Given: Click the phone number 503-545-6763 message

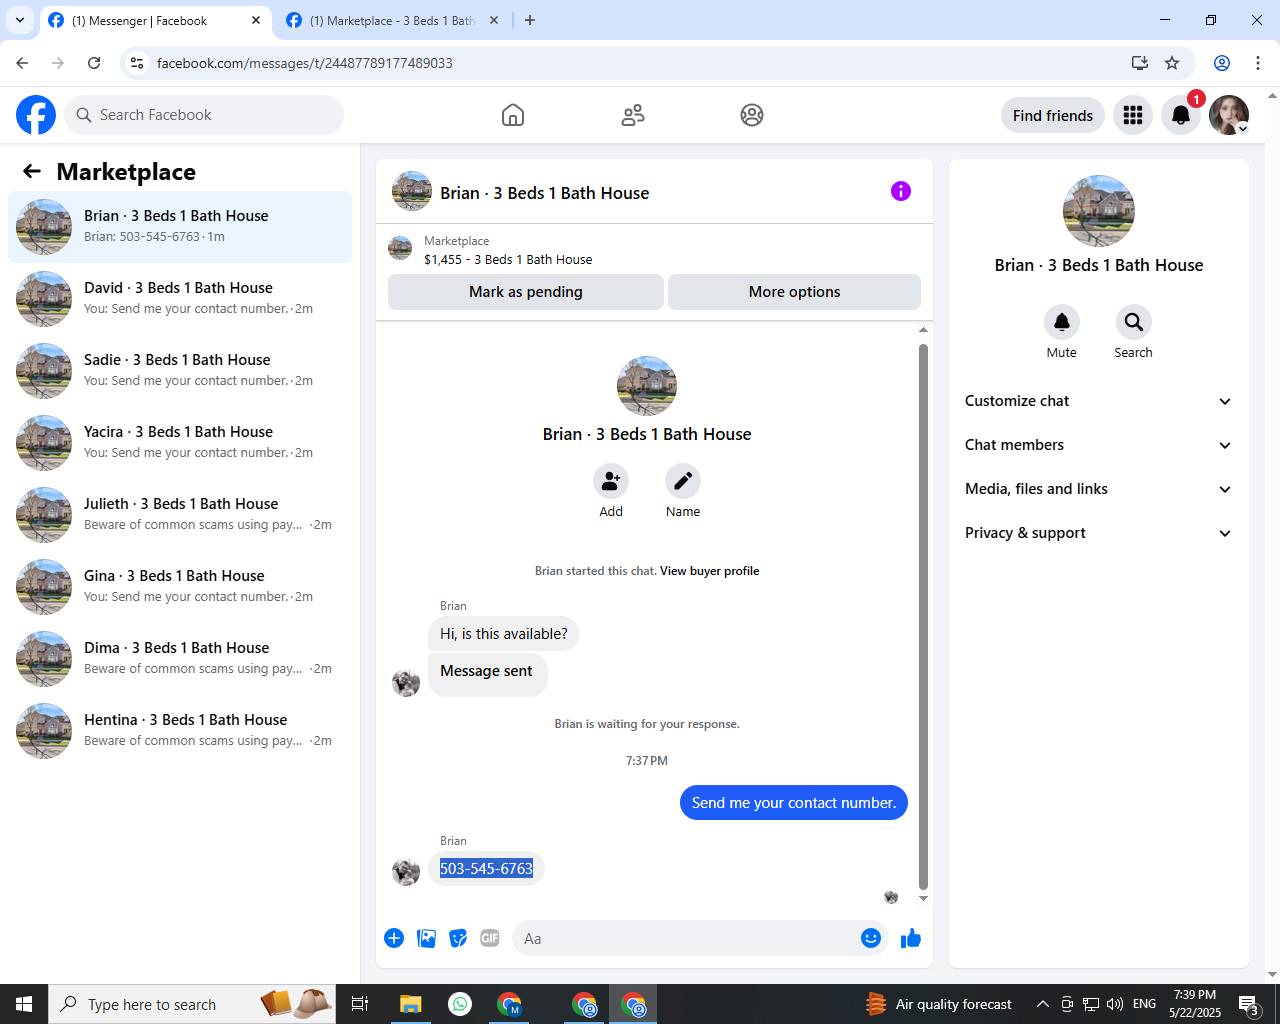Looking at the screenshot, I should click(x=486, y=869).
